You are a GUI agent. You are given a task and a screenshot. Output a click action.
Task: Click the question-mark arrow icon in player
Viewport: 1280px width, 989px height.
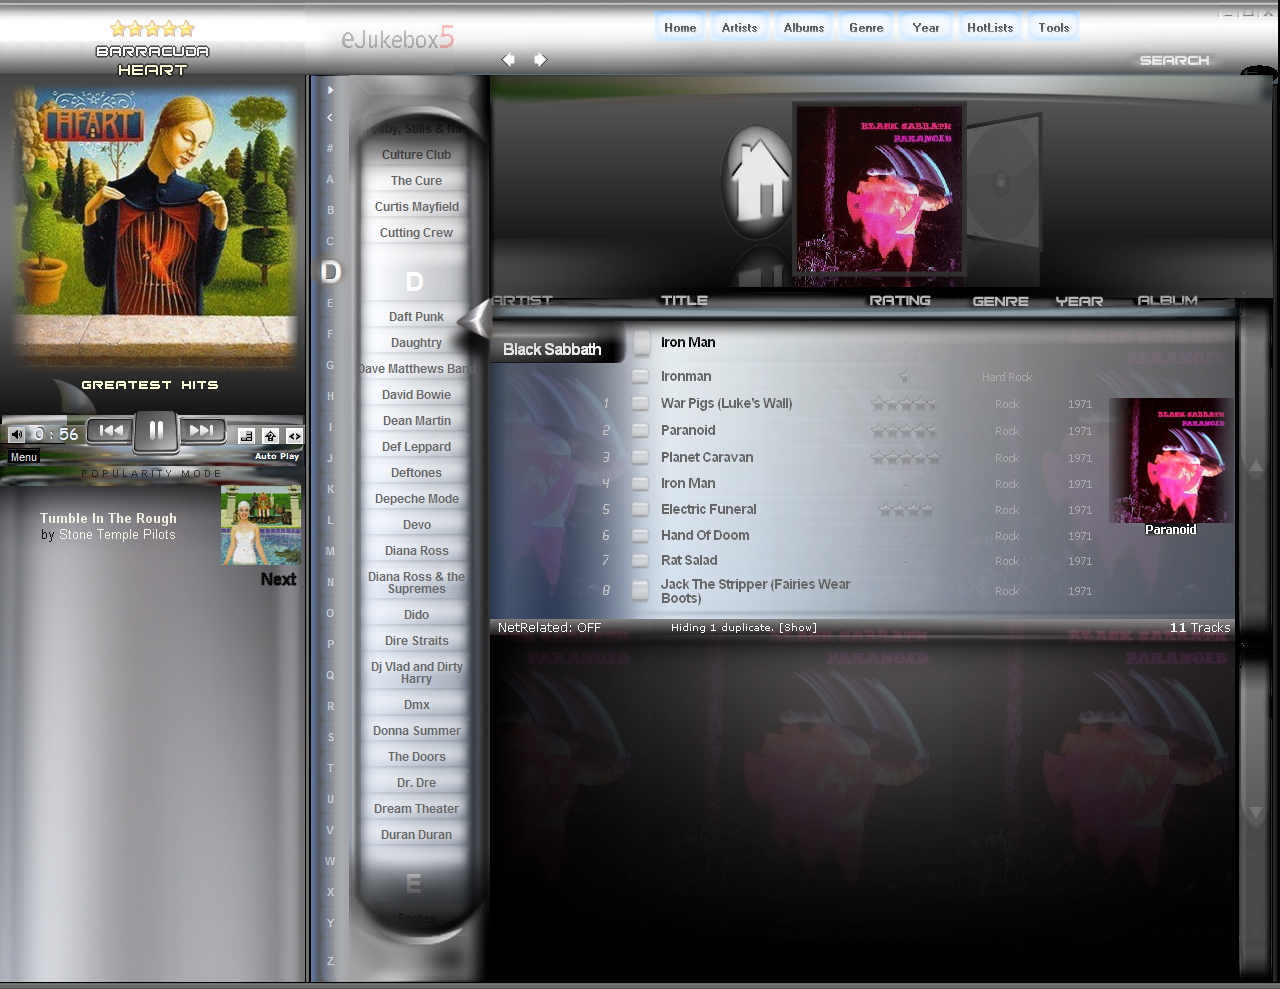pos(270,436)
